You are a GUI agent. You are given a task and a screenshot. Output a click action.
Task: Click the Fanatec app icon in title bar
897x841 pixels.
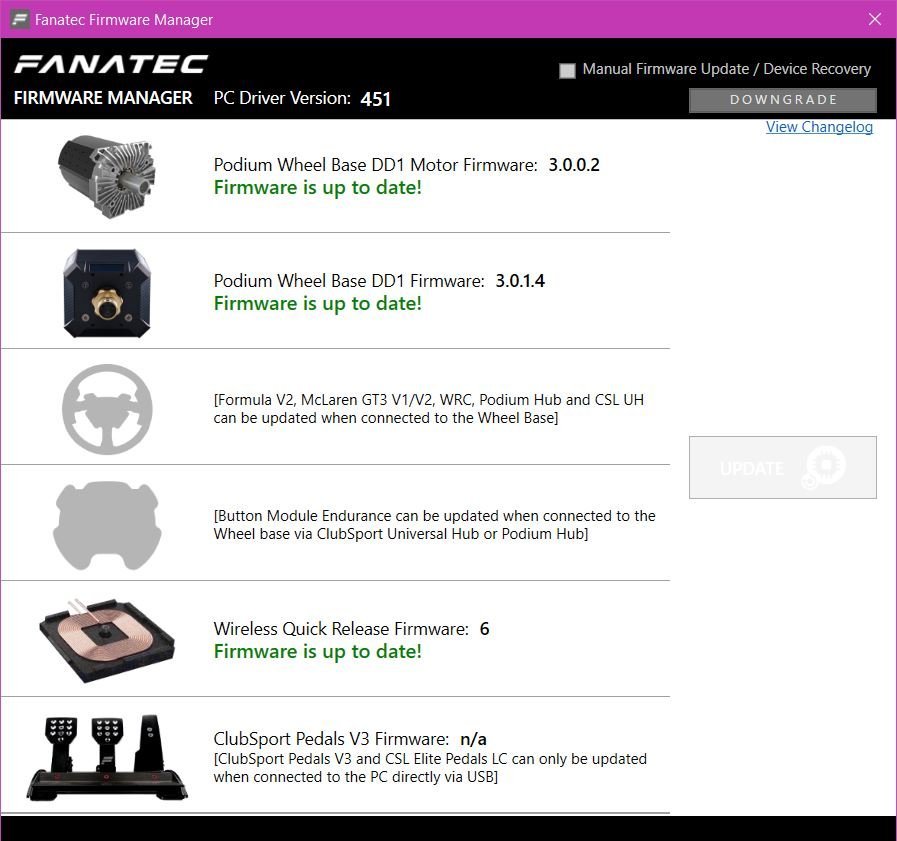pyautogui.click(x=19, y=20)
